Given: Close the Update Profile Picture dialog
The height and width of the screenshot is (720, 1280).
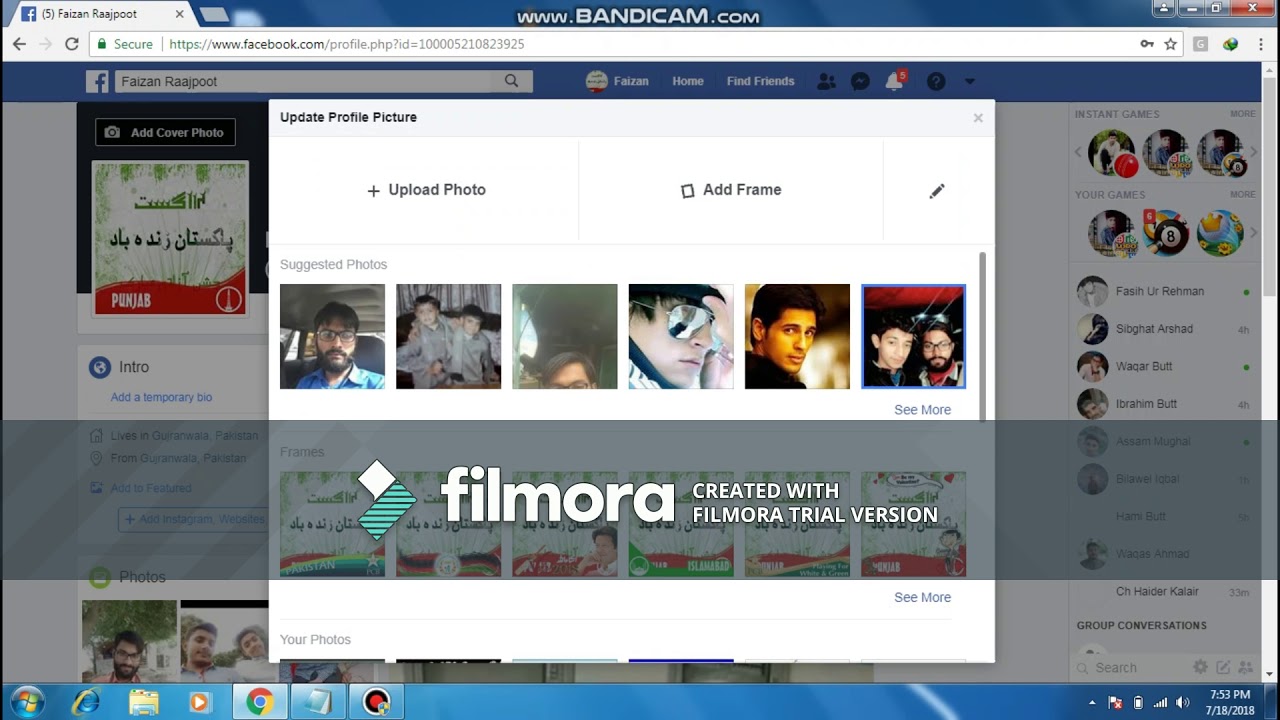Looking at the screenshot, I should pos(978,118).
